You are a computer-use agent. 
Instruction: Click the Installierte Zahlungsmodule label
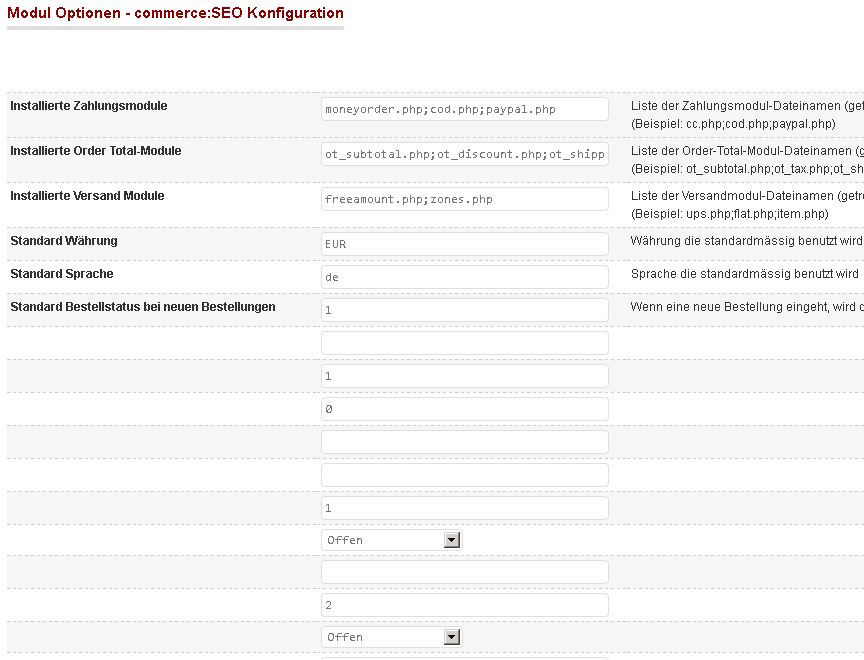pos(89,106)
